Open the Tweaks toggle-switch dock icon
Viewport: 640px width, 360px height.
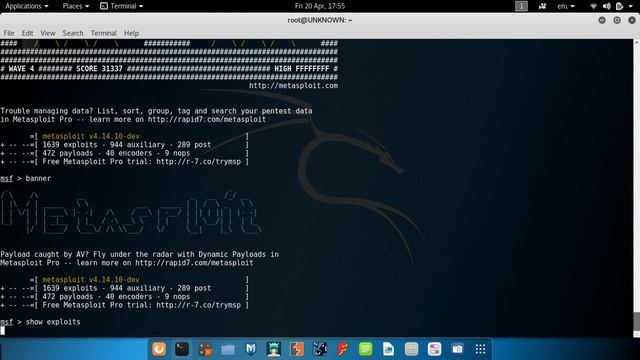coord(434,349)
